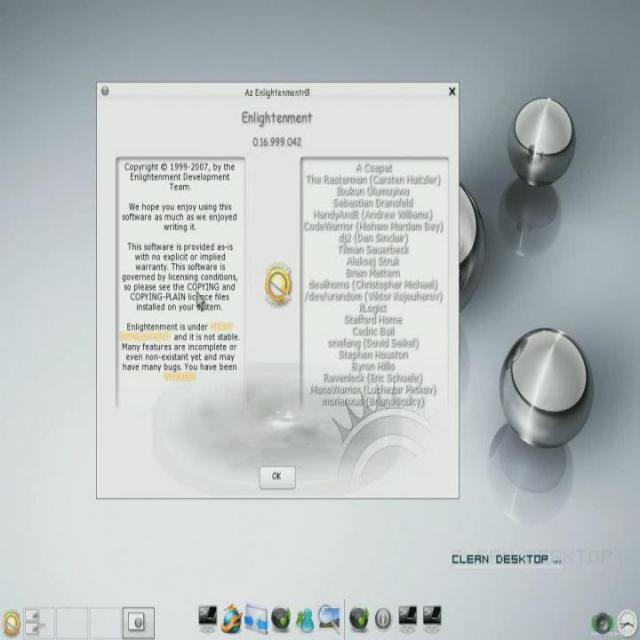Click the leftmost terminal monitor icon in the launcher
640x640 pixels.
click(208, 618)
